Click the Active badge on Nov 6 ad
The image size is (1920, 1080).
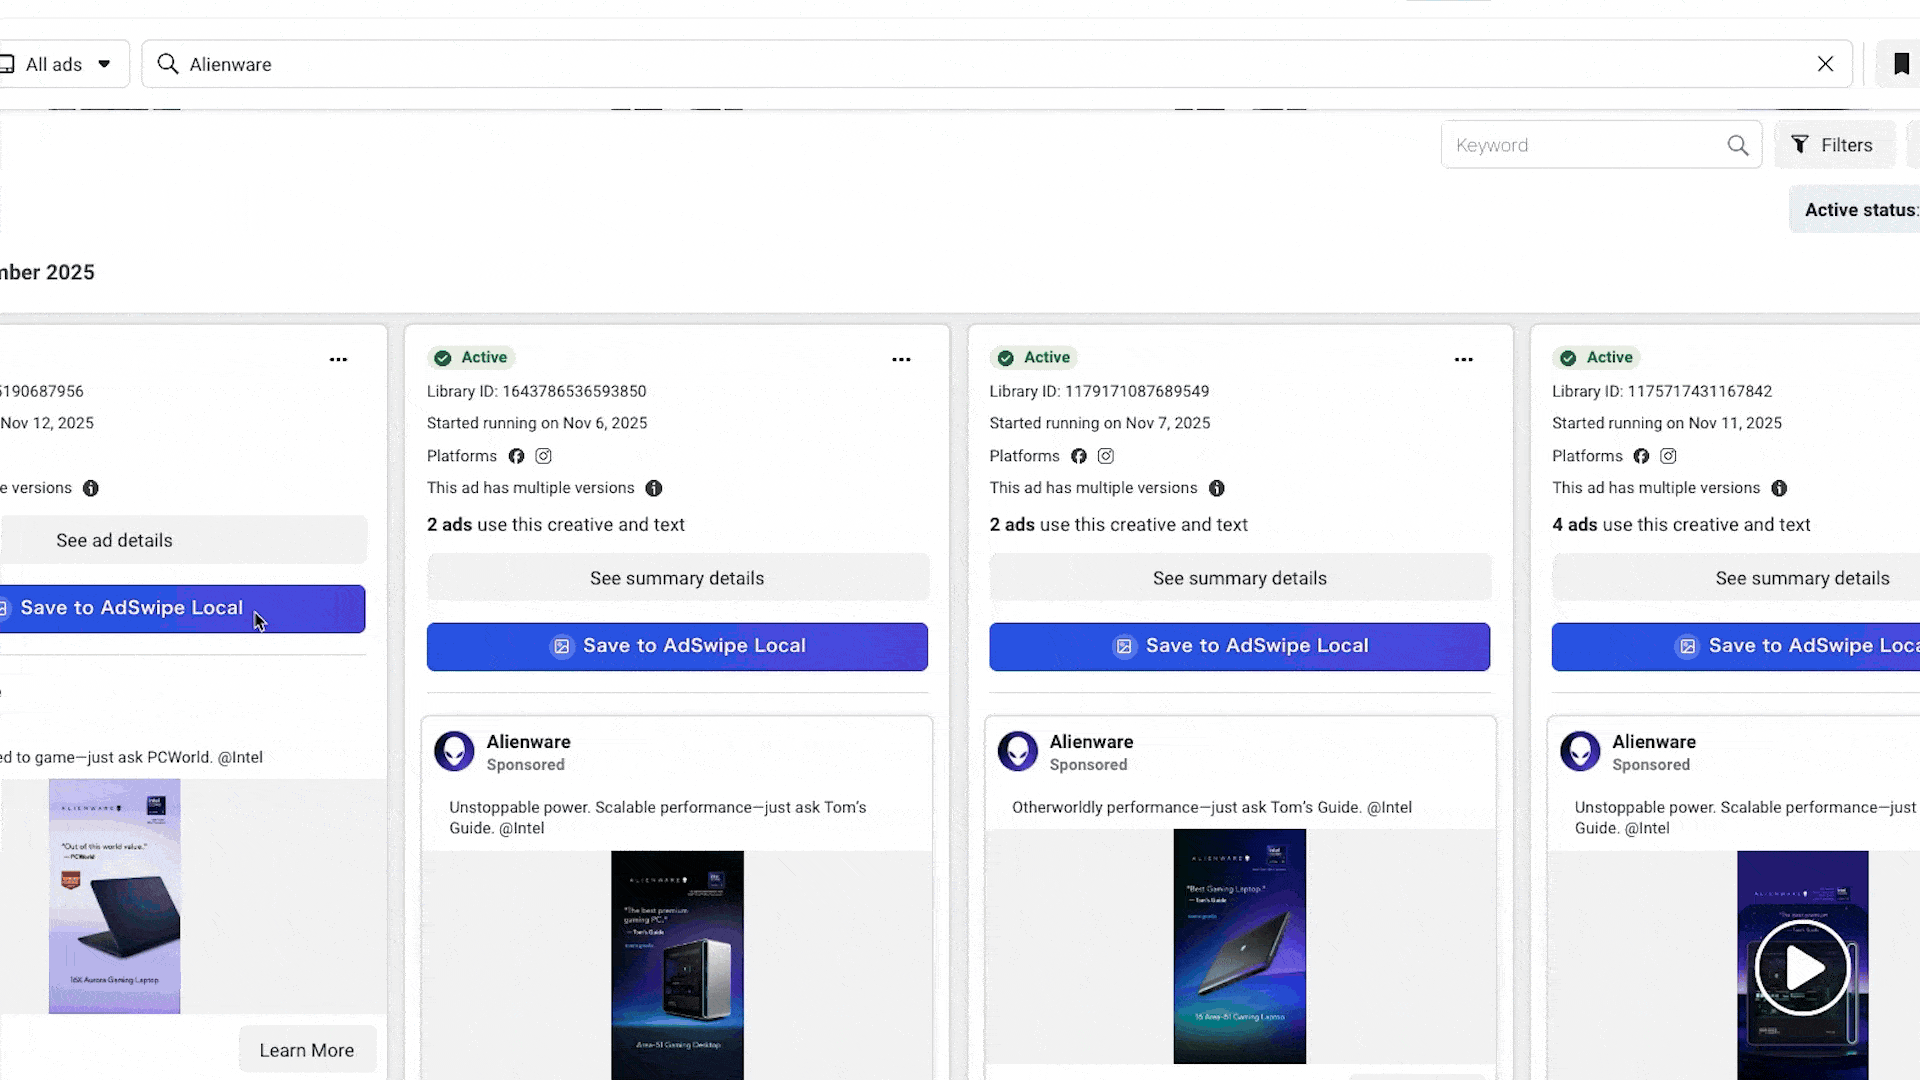click(472, 357)
